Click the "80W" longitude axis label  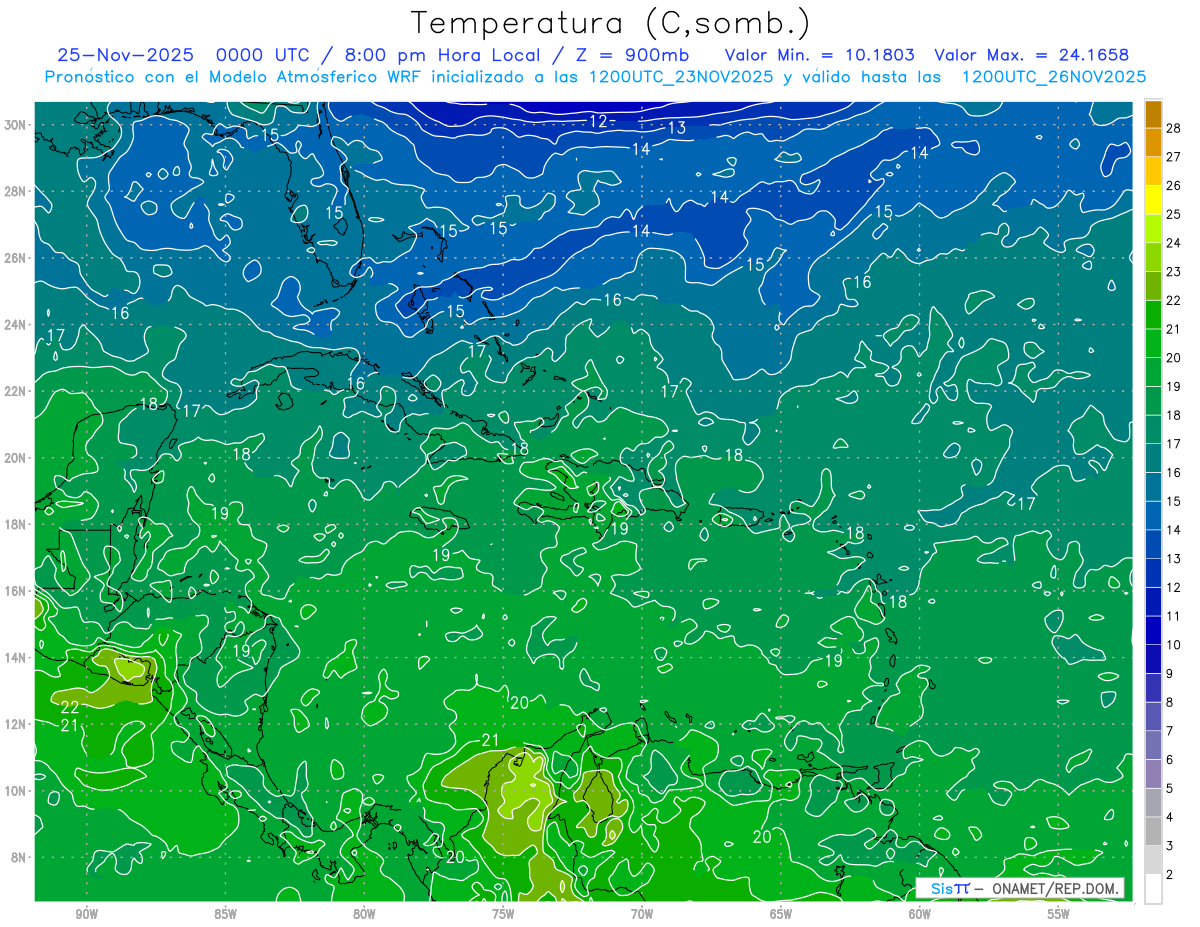click(x=364, y=914)
